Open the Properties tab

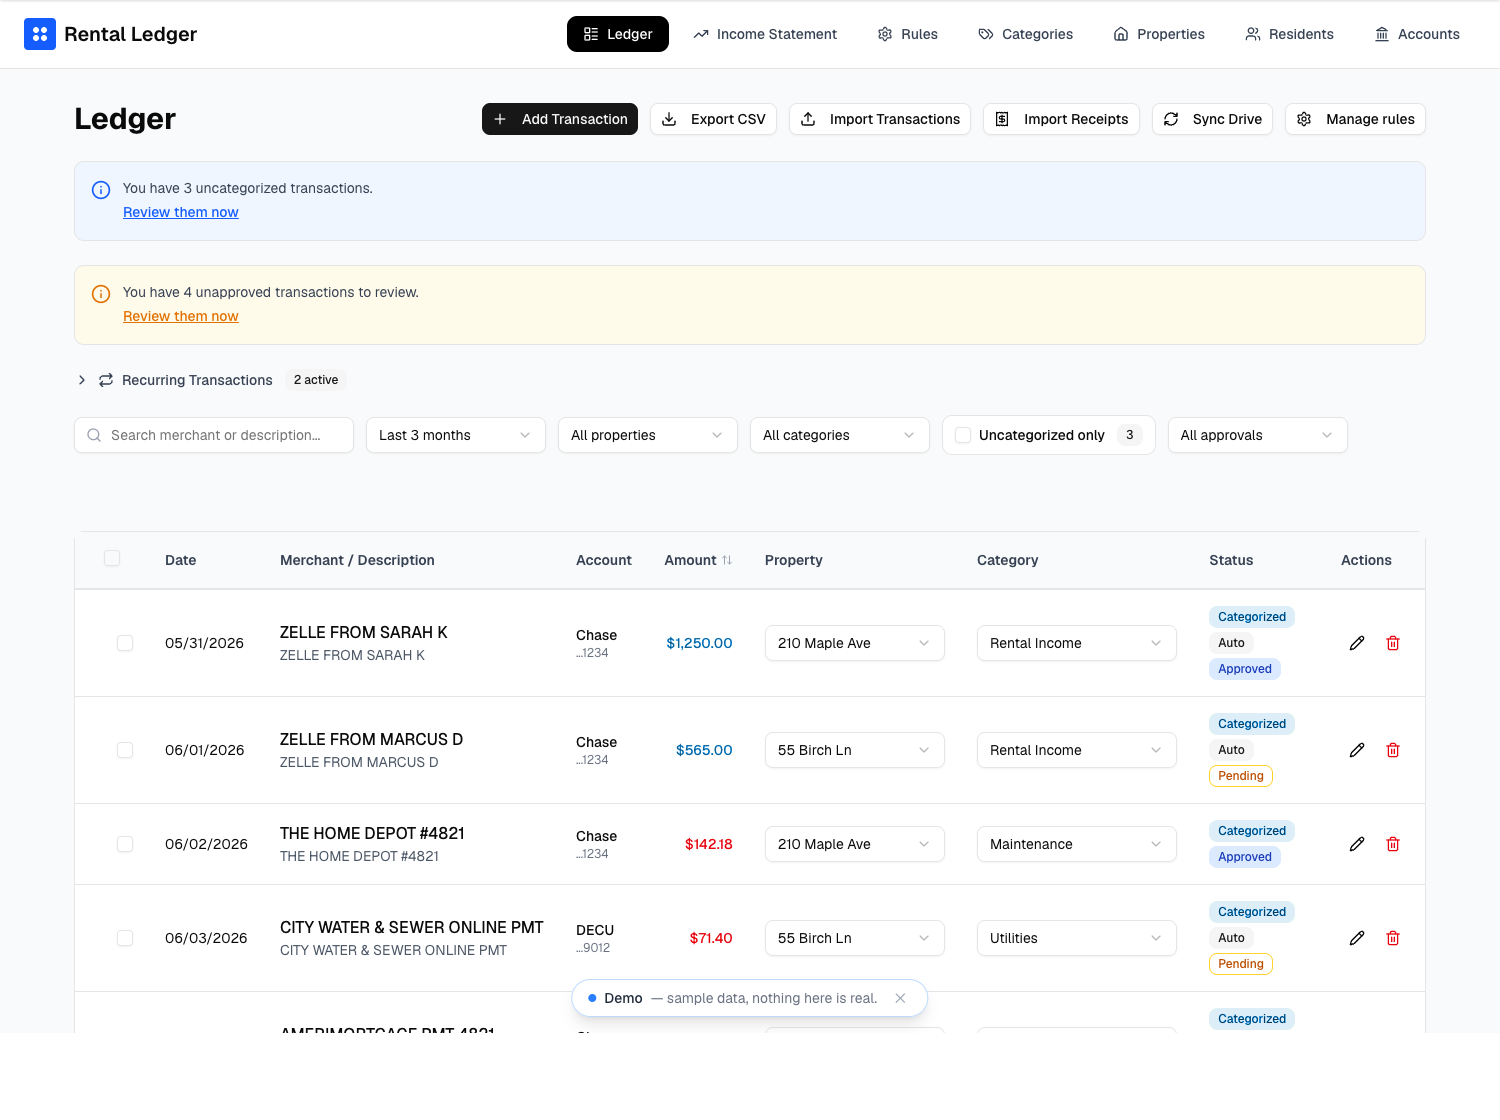[x=1159, y=34]
